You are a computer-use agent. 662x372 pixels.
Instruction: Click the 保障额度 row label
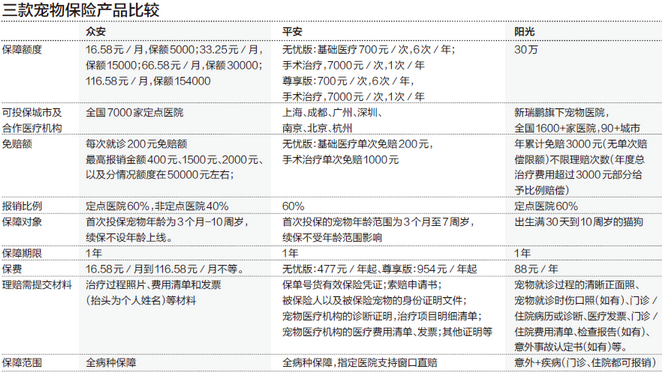click(22, 50)
